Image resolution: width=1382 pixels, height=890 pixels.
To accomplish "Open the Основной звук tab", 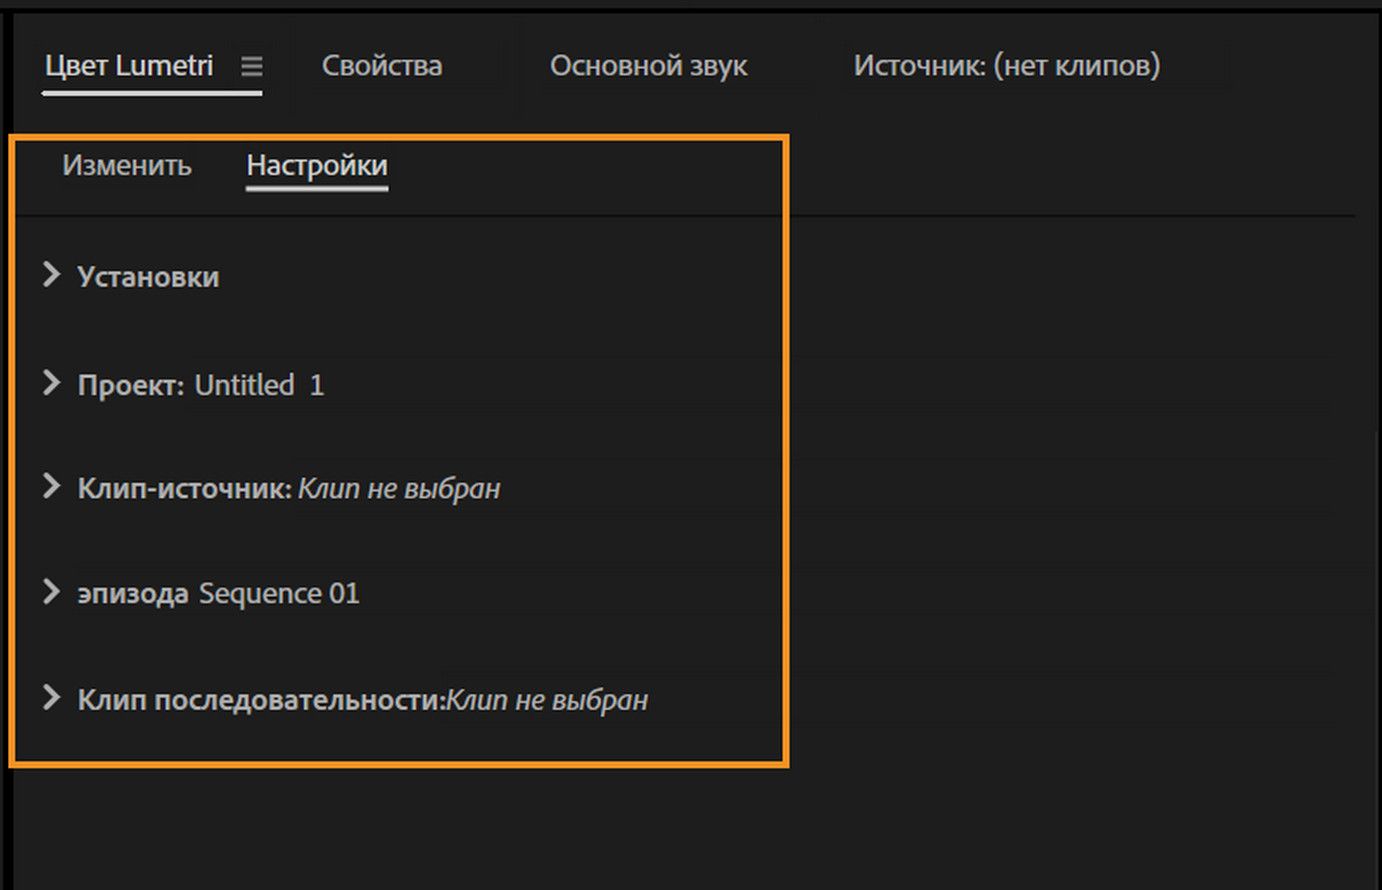I will click(x=648, y=66).
